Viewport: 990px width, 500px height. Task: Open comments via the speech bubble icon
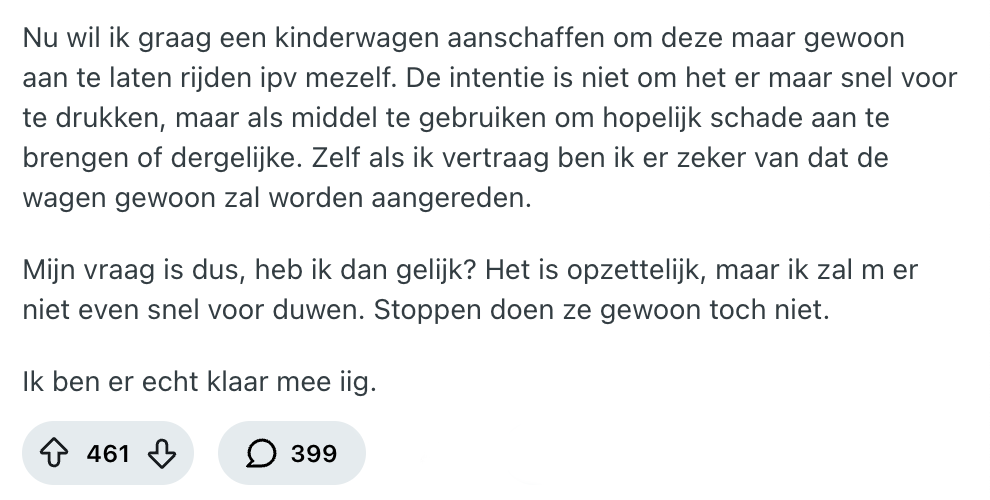[263, 454]
